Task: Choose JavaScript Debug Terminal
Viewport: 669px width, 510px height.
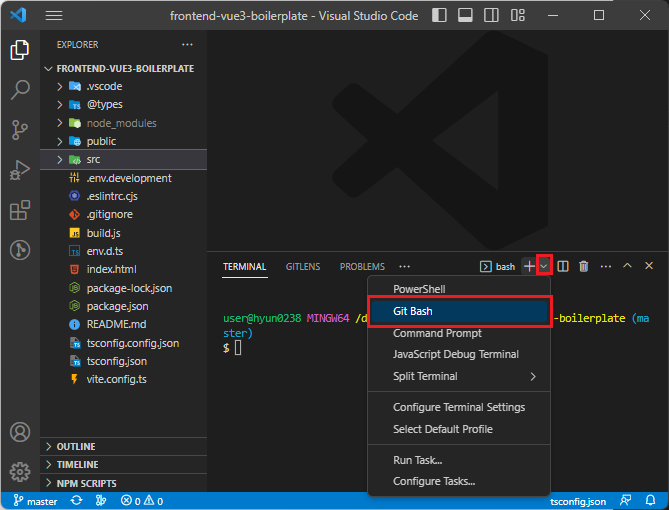Action: click(x=459, y=354)
